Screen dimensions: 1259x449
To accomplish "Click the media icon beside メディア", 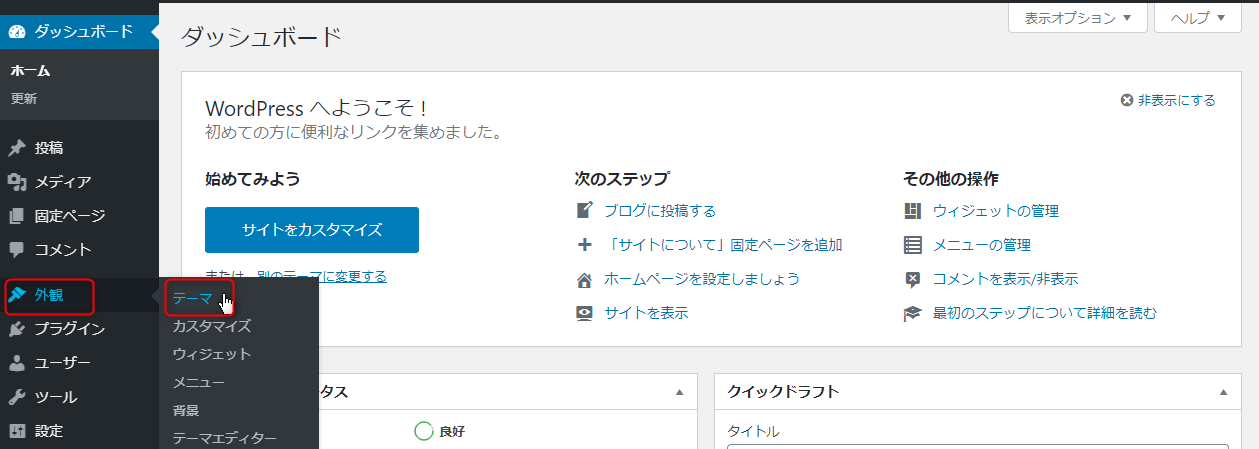I will click(x=17, y=182).
